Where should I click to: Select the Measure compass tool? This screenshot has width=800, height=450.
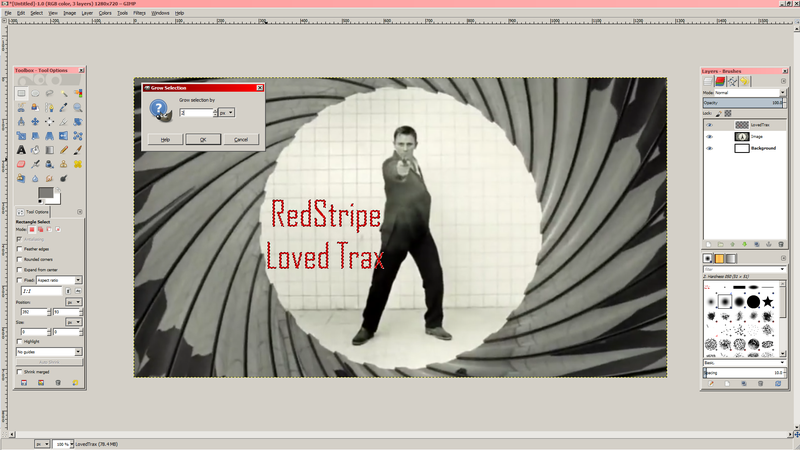point(21,122)
